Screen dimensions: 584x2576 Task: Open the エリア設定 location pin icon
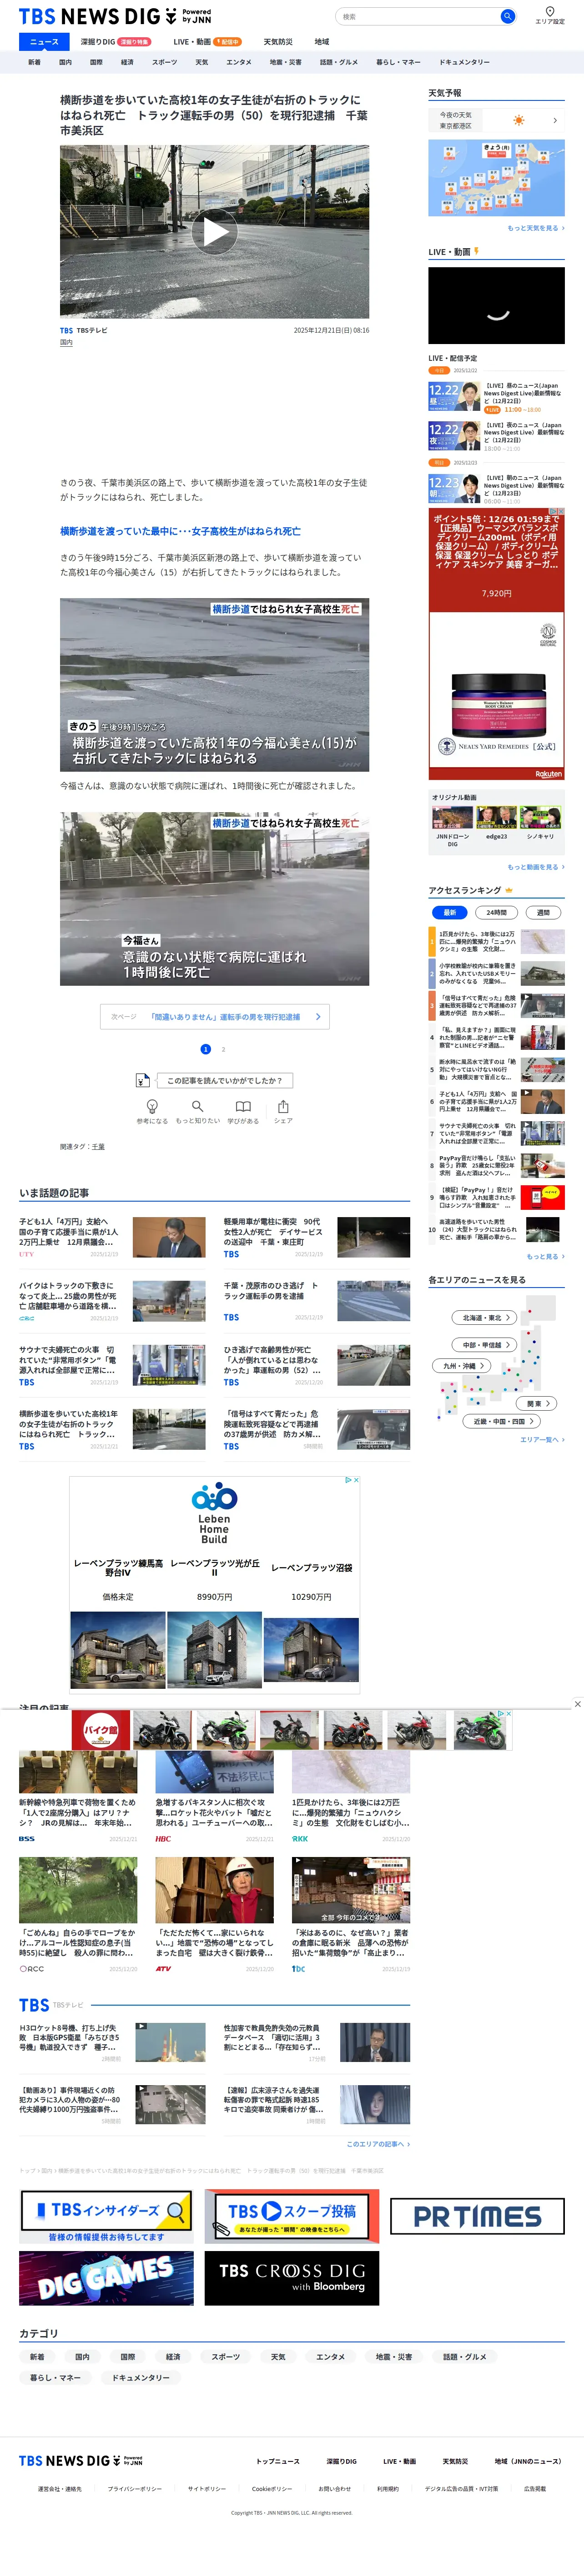(x=549, y=11)
